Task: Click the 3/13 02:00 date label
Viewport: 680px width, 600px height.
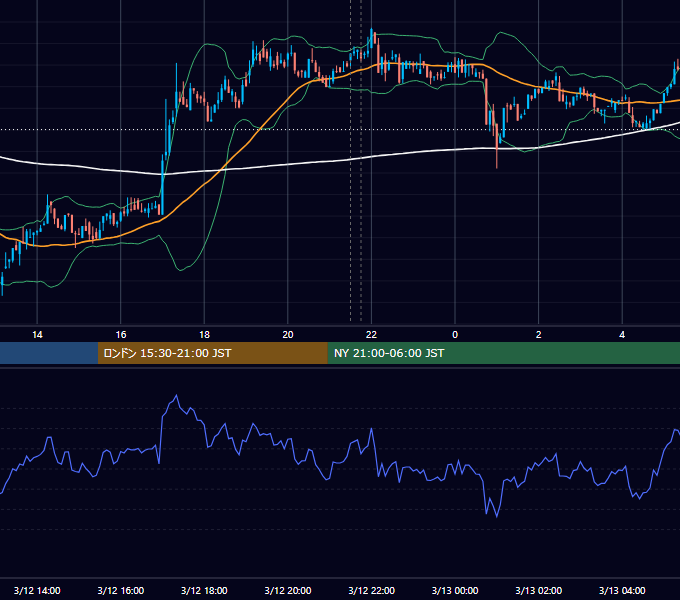Action: click(539, 590)
